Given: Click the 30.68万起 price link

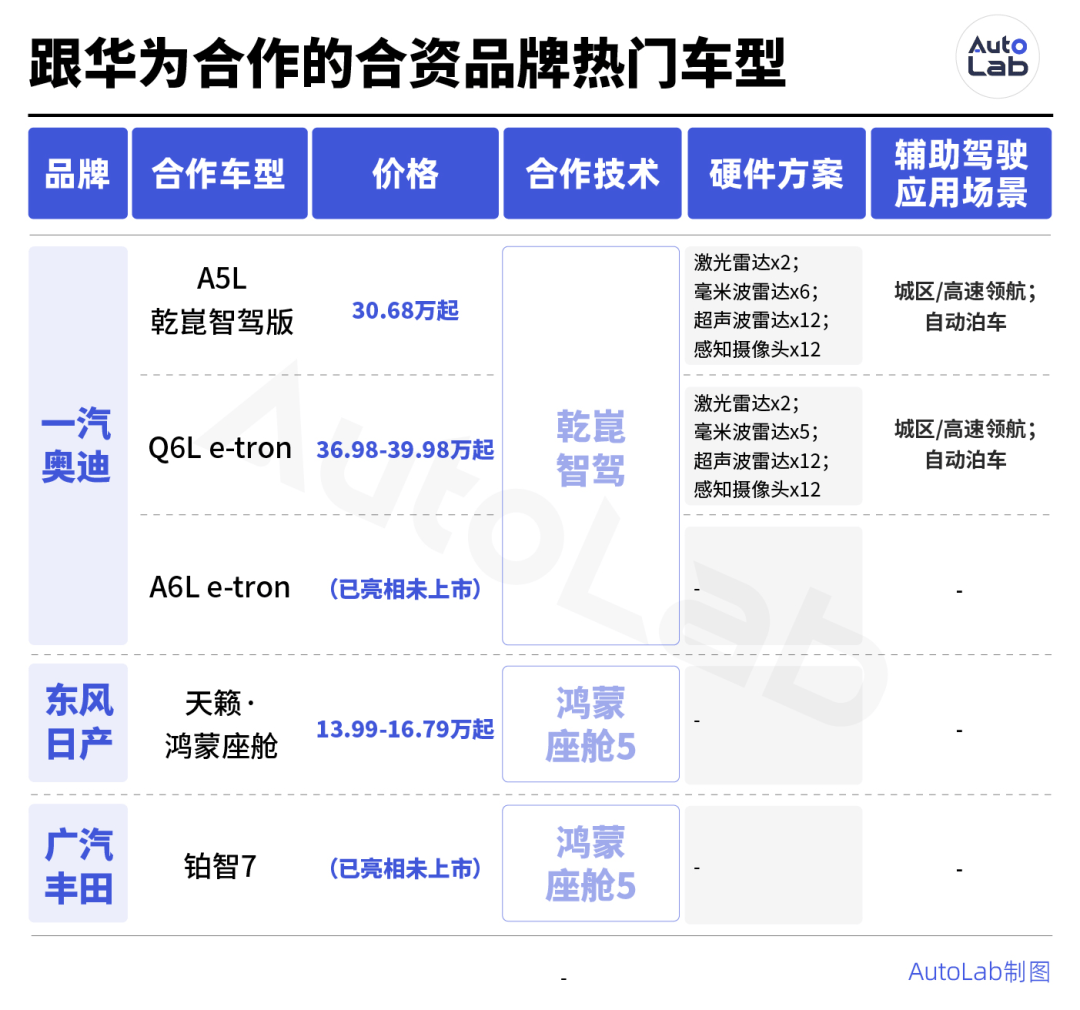Looking at the screenshot, I should pyautogui.click(x=404, y=310).
